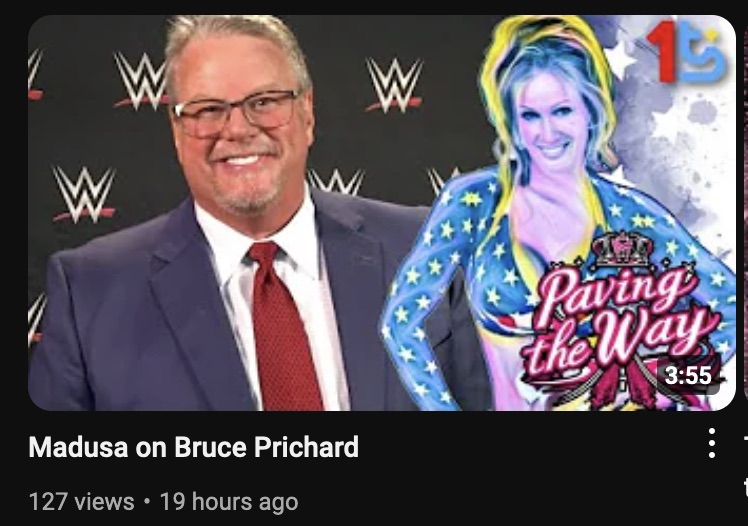This screenshot has width=748, height=526.
Task: Click the red and blue 1t logo
Action: pos(687,51)
